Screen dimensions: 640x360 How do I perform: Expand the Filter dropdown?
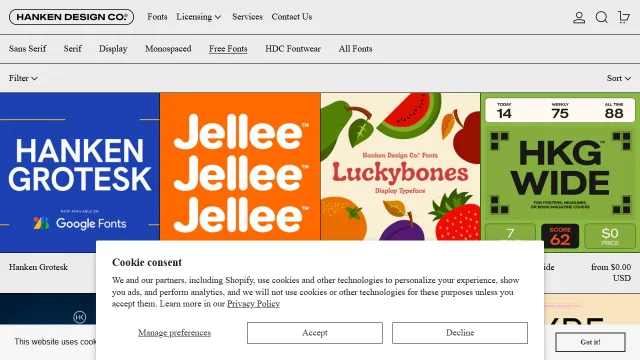coord(23,78)
